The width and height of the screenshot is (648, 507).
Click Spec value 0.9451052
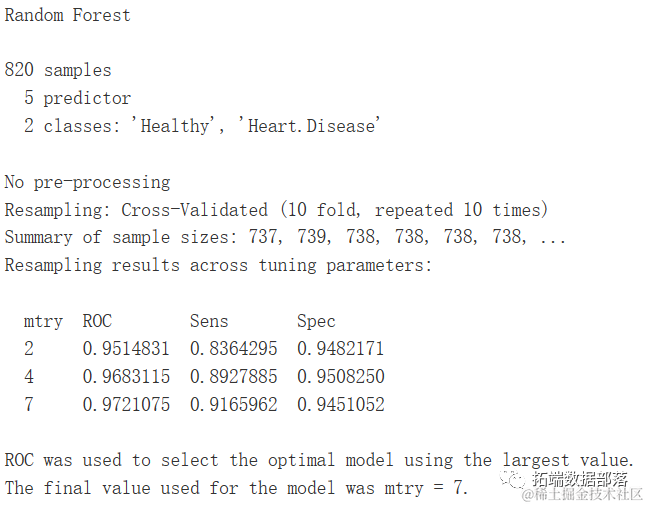click(x=341, y=405)
